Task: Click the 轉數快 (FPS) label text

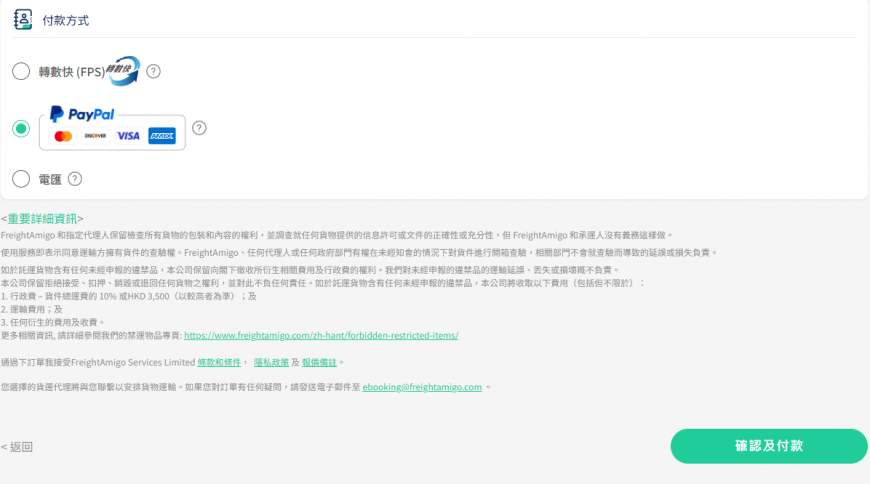Action: [72, 72]
